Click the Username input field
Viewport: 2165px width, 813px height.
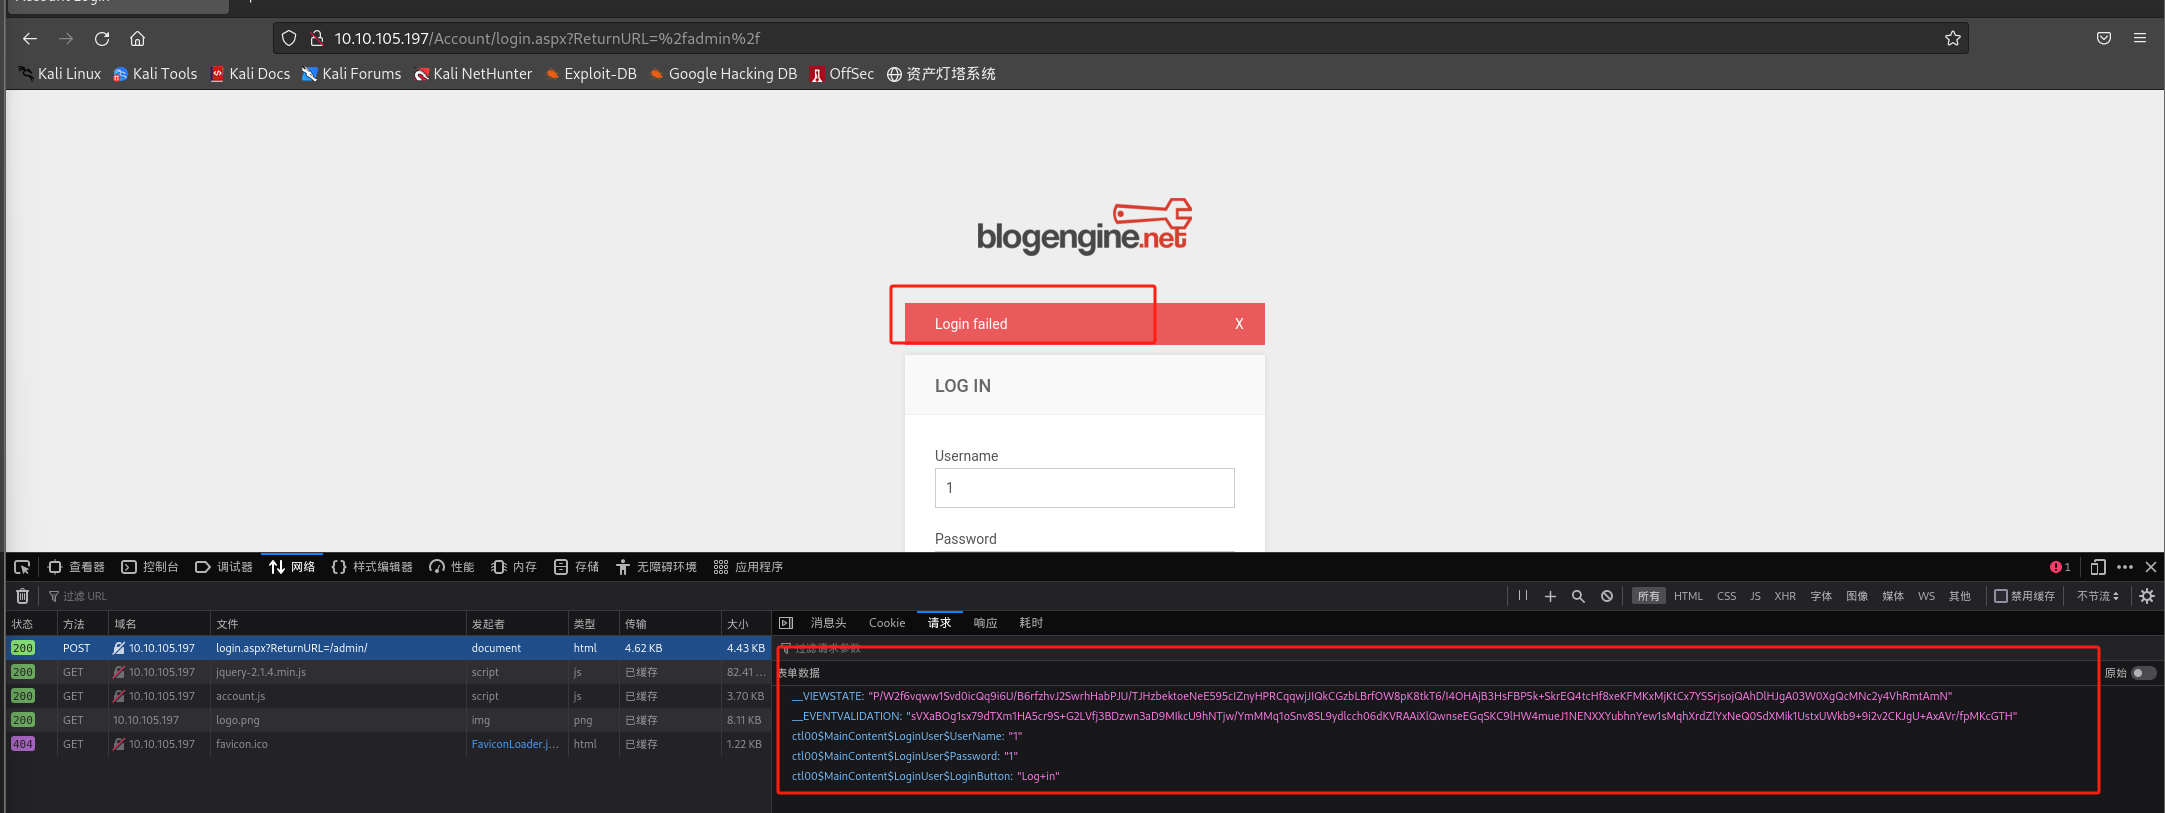pyautogui.click(x=1084, y=488)
